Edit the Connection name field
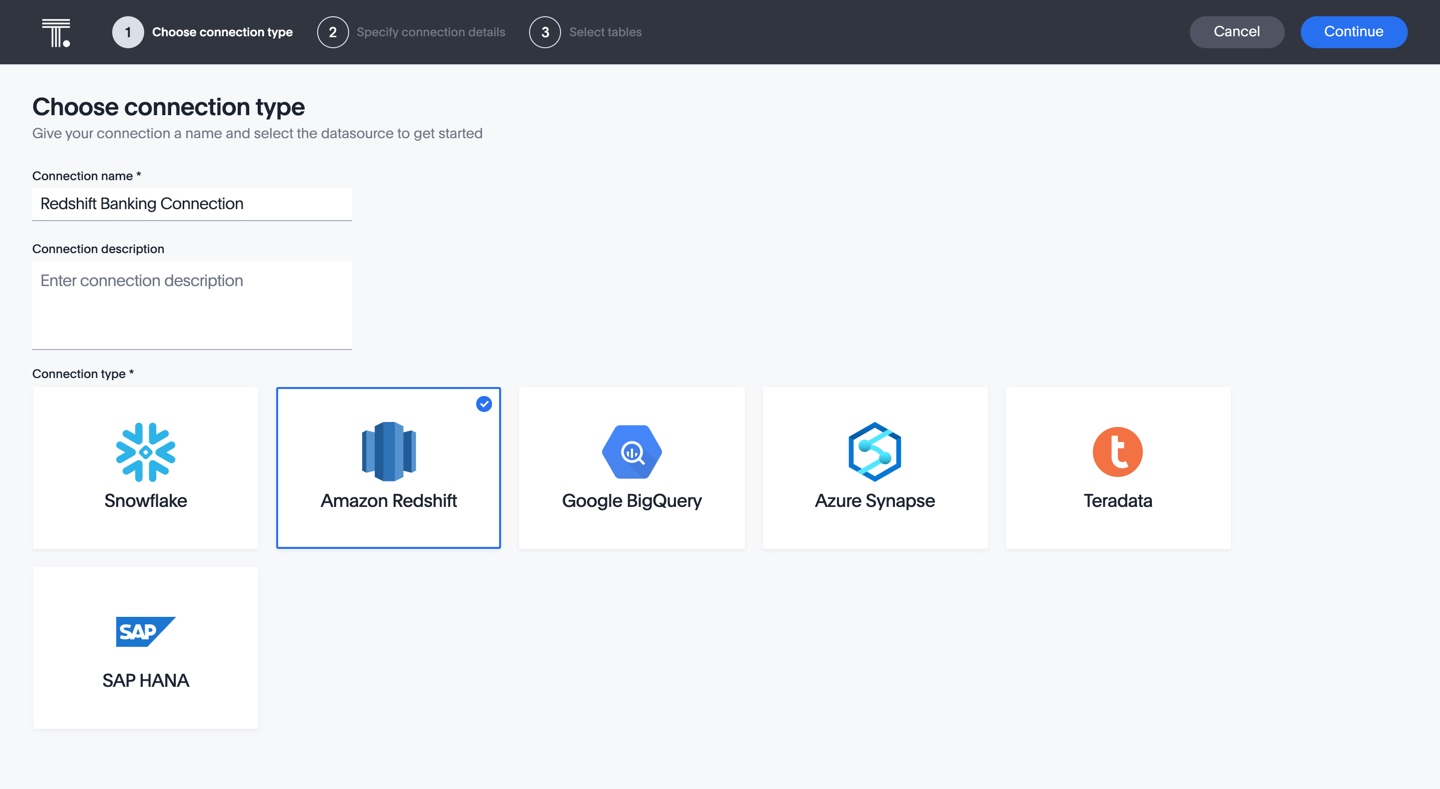 [192, 204]
